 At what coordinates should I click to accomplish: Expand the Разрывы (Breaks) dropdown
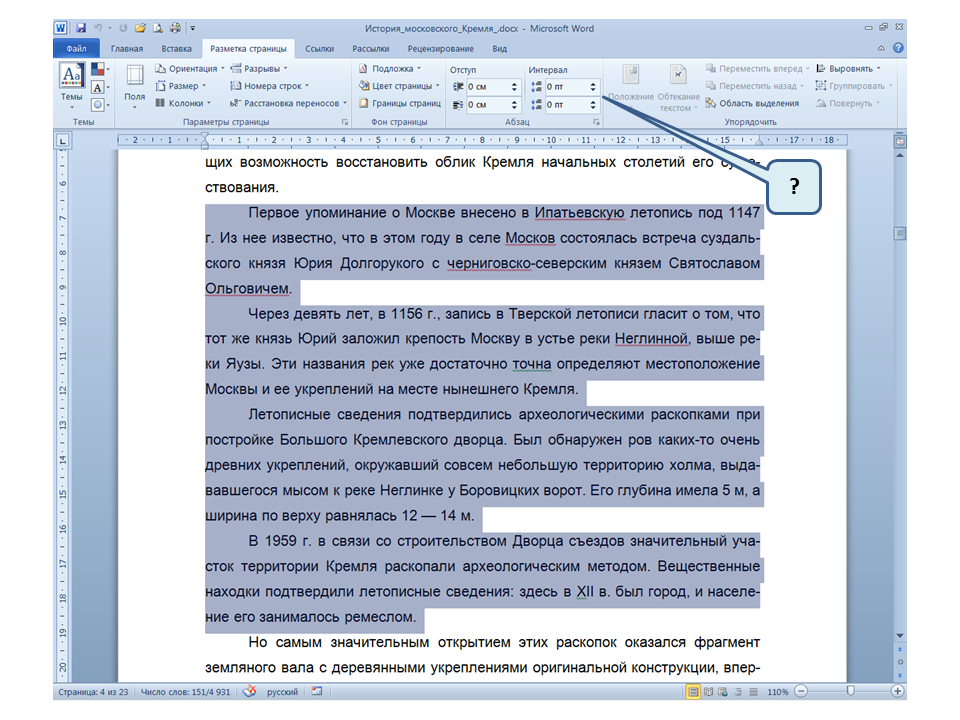(259, 69)
